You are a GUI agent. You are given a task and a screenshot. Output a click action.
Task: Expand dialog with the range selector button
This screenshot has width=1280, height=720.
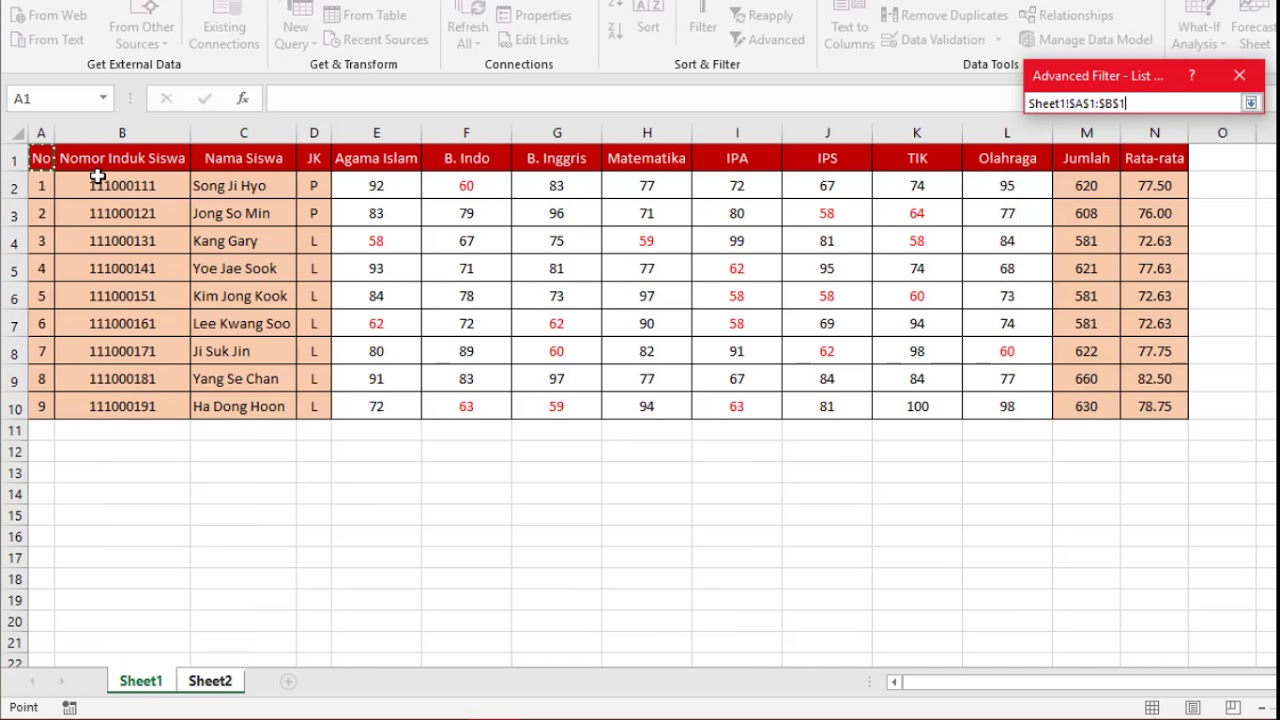[1251, 103]
